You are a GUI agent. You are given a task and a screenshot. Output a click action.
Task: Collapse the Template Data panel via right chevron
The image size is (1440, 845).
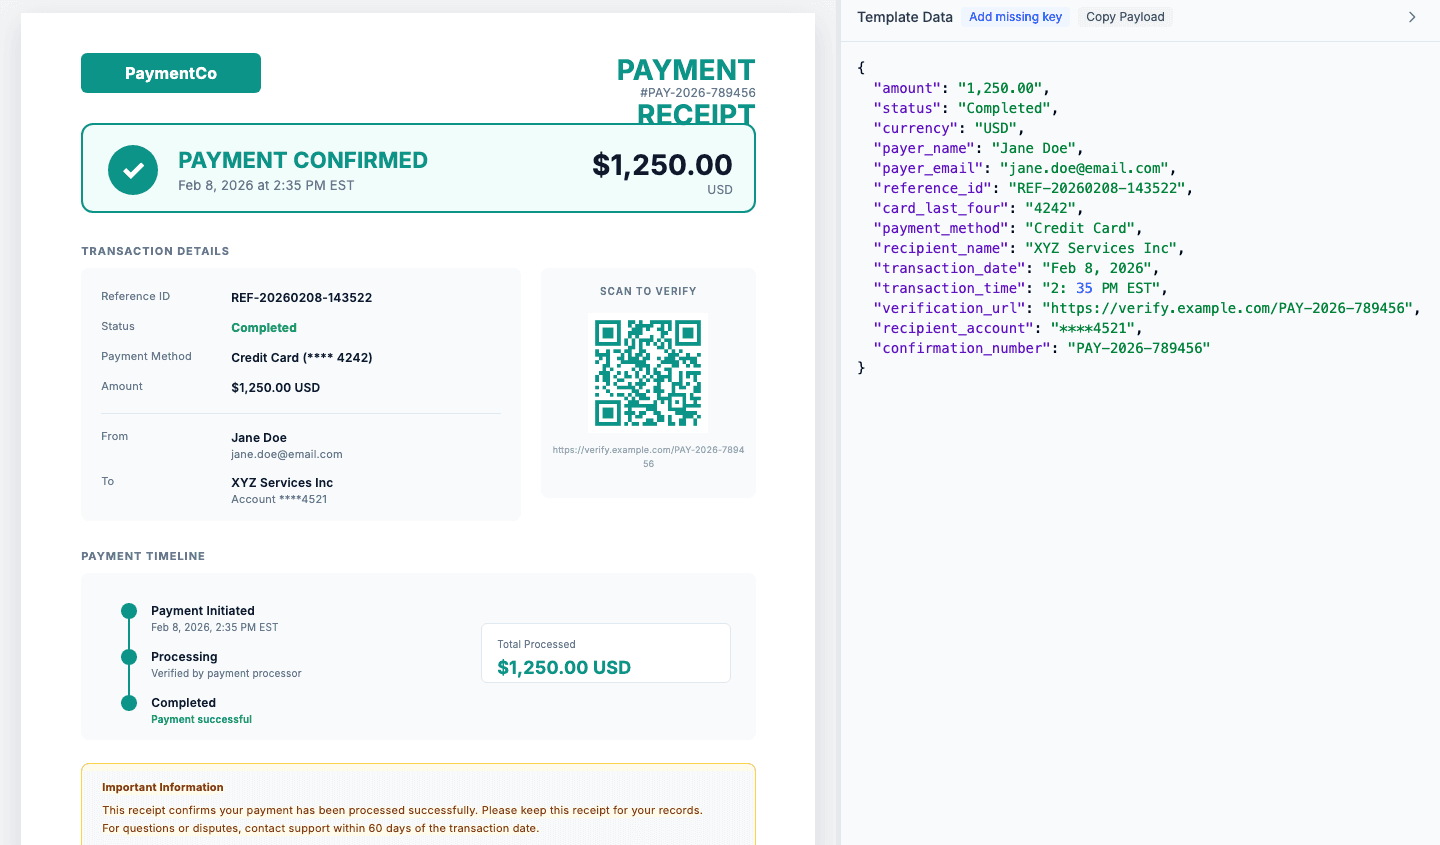click(x=1412, y=17)
